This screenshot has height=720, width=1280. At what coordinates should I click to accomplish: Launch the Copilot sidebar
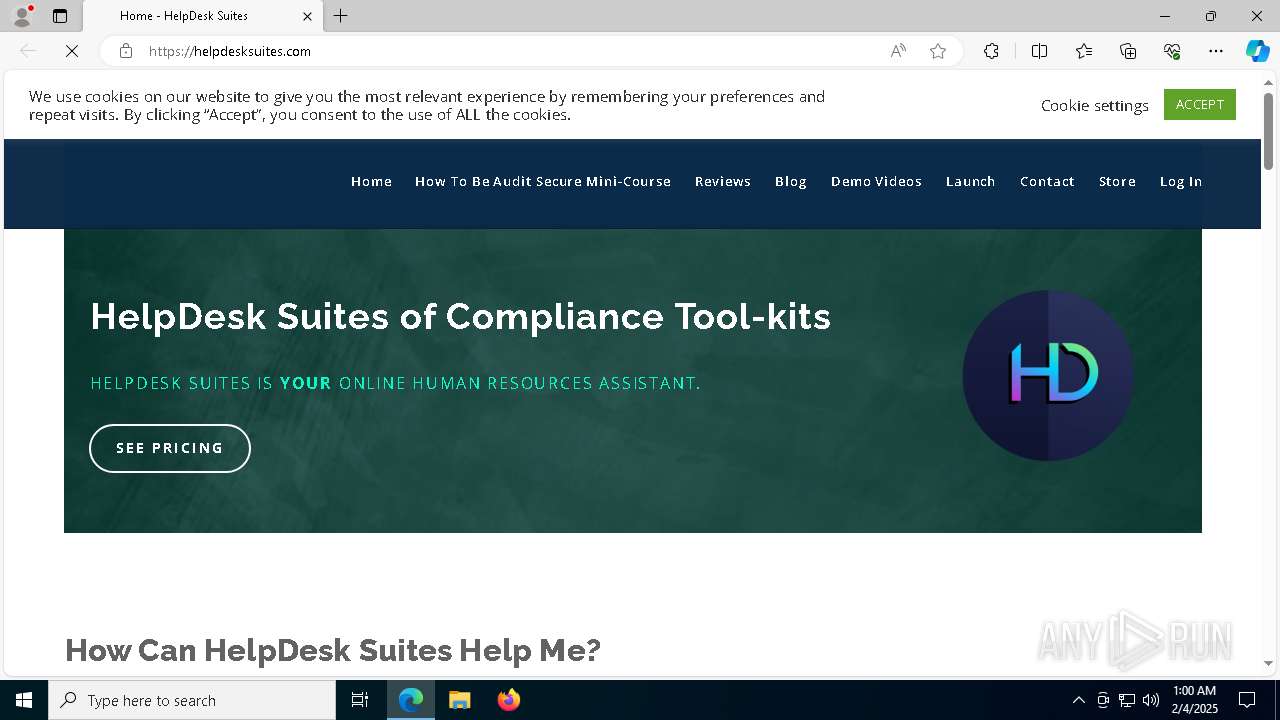pyautogui.click(x=1257, y=51)
